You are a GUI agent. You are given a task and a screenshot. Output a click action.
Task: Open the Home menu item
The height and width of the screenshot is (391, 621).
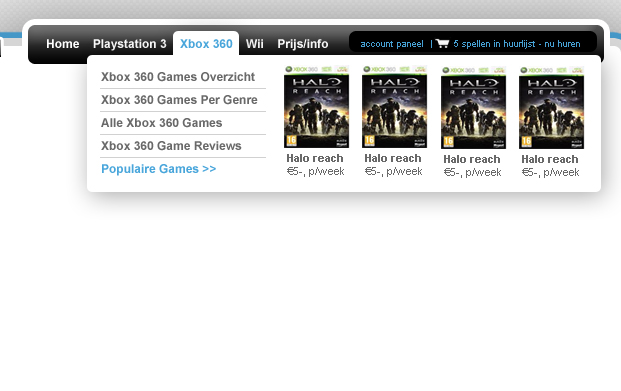pyautogui.click(x=63, y=44)
